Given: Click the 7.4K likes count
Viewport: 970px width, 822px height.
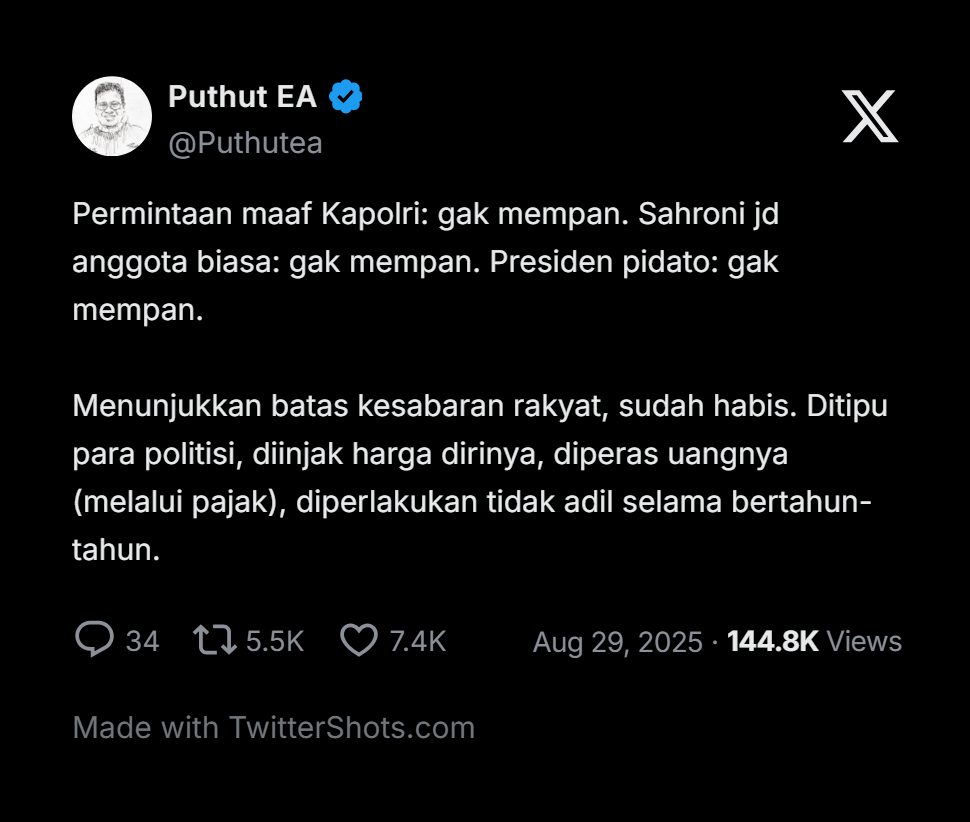Looking at the screenshot, I should [x=417, y=641].
